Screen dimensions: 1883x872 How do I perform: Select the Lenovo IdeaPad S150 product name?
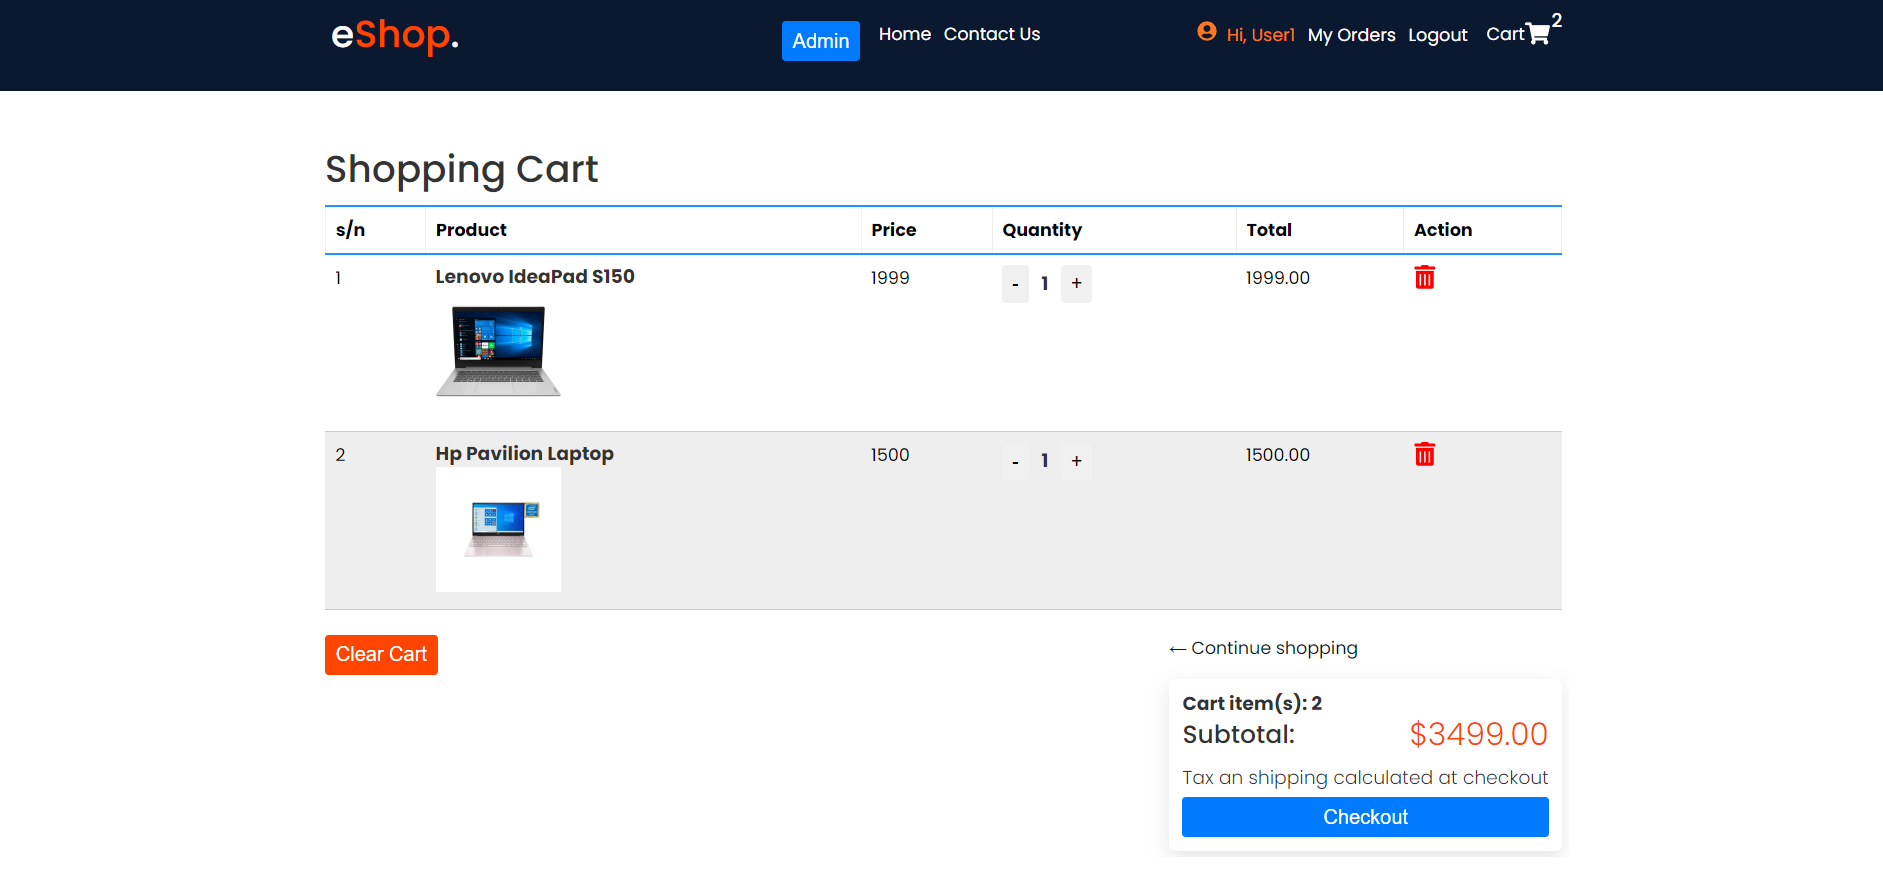coord(535,277)
